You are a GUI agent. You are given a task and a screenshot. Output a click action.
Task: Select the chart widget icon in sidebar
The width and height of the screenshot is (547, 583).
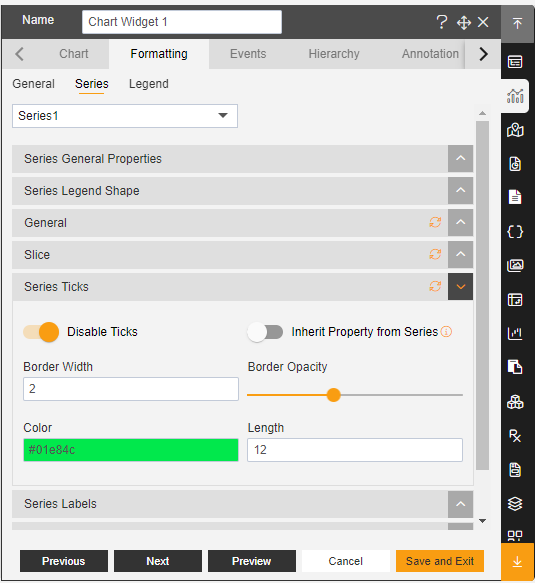tap(515, 96)
